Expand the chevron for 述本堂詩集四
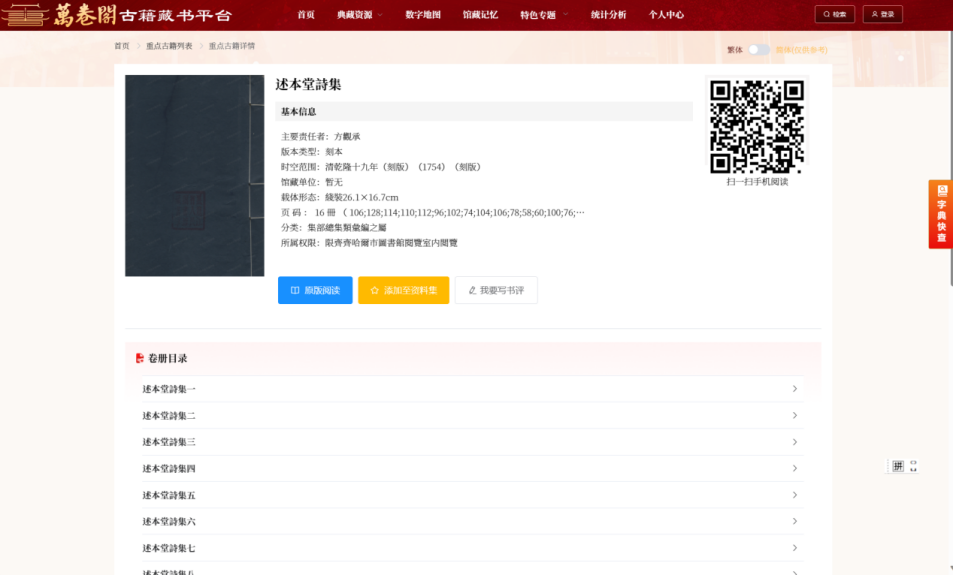Image resolution: width=953 pixels, height=575 pixels. [x=794, y=469]
